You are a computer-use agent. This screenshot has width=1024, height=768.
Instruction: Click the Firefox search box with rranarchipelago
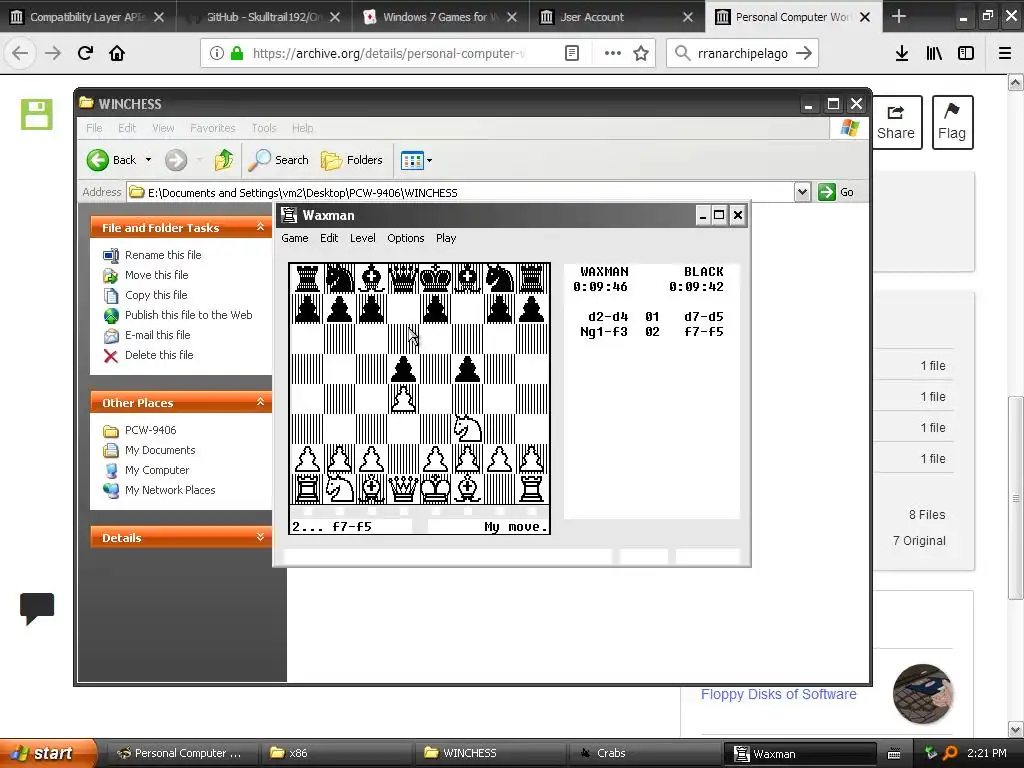coord(743,54)
